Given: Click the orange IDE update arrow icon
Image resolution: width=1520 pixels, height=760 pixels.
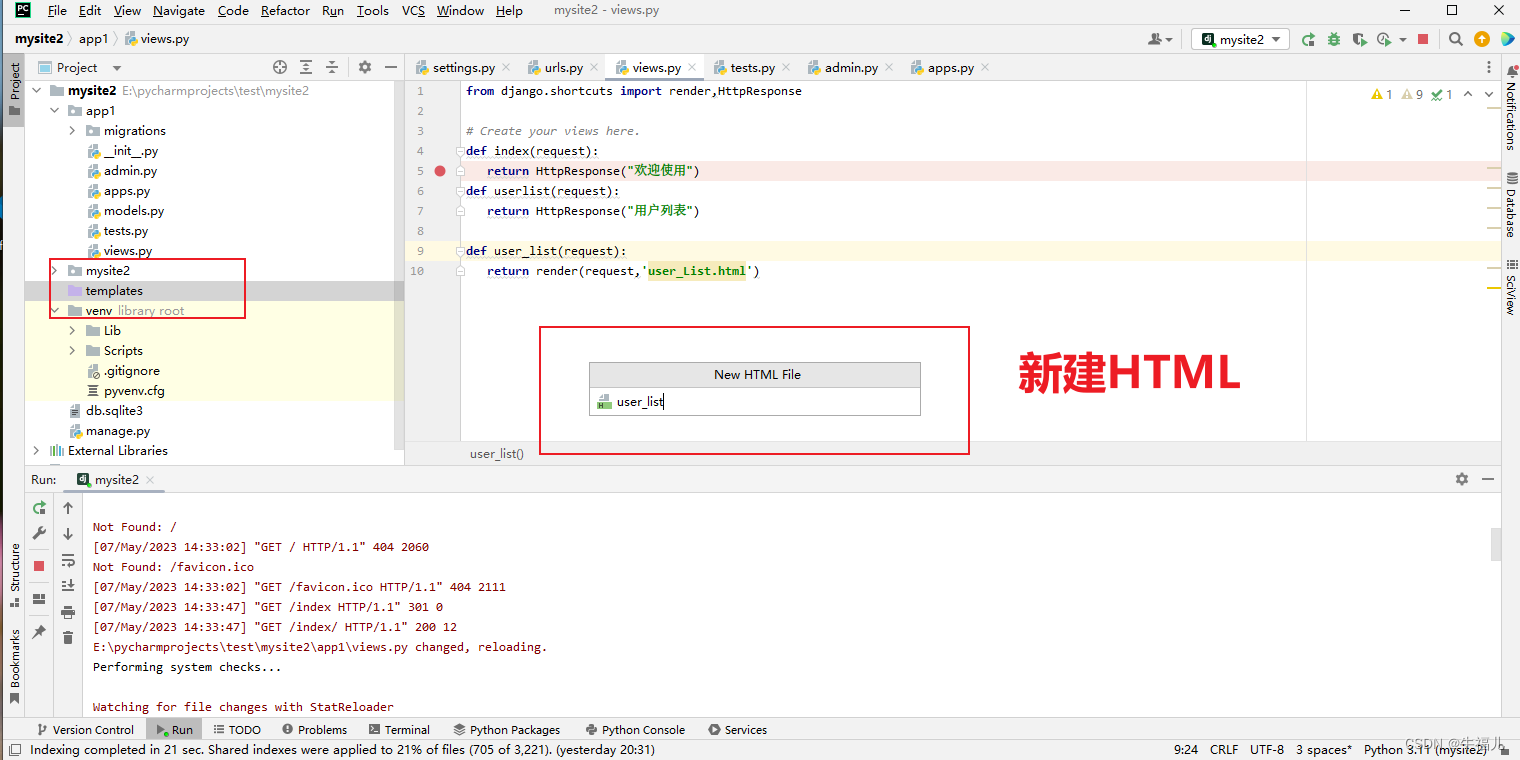Looking at the screenshot, I should pyautogui.click(x=1482, y=39).
